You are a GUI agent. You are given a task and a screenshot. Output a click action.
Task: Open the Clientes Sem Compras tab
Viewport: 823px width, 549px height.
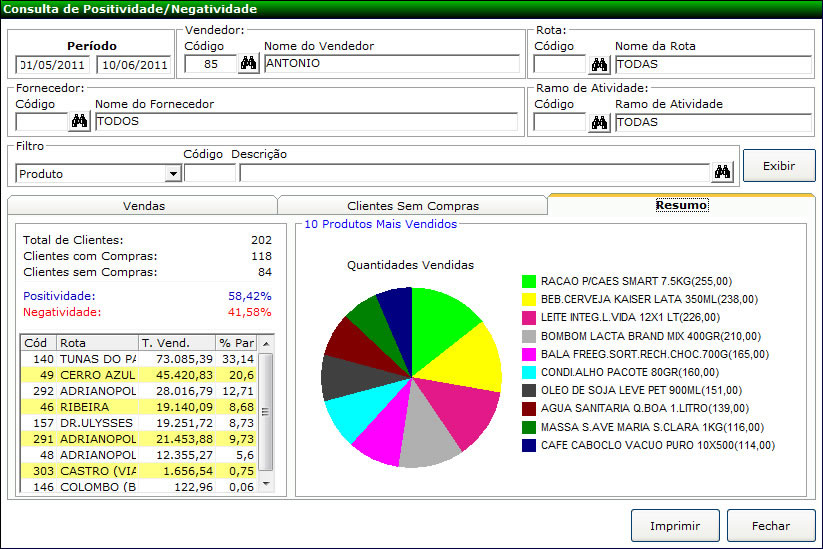tap(413, 206)
